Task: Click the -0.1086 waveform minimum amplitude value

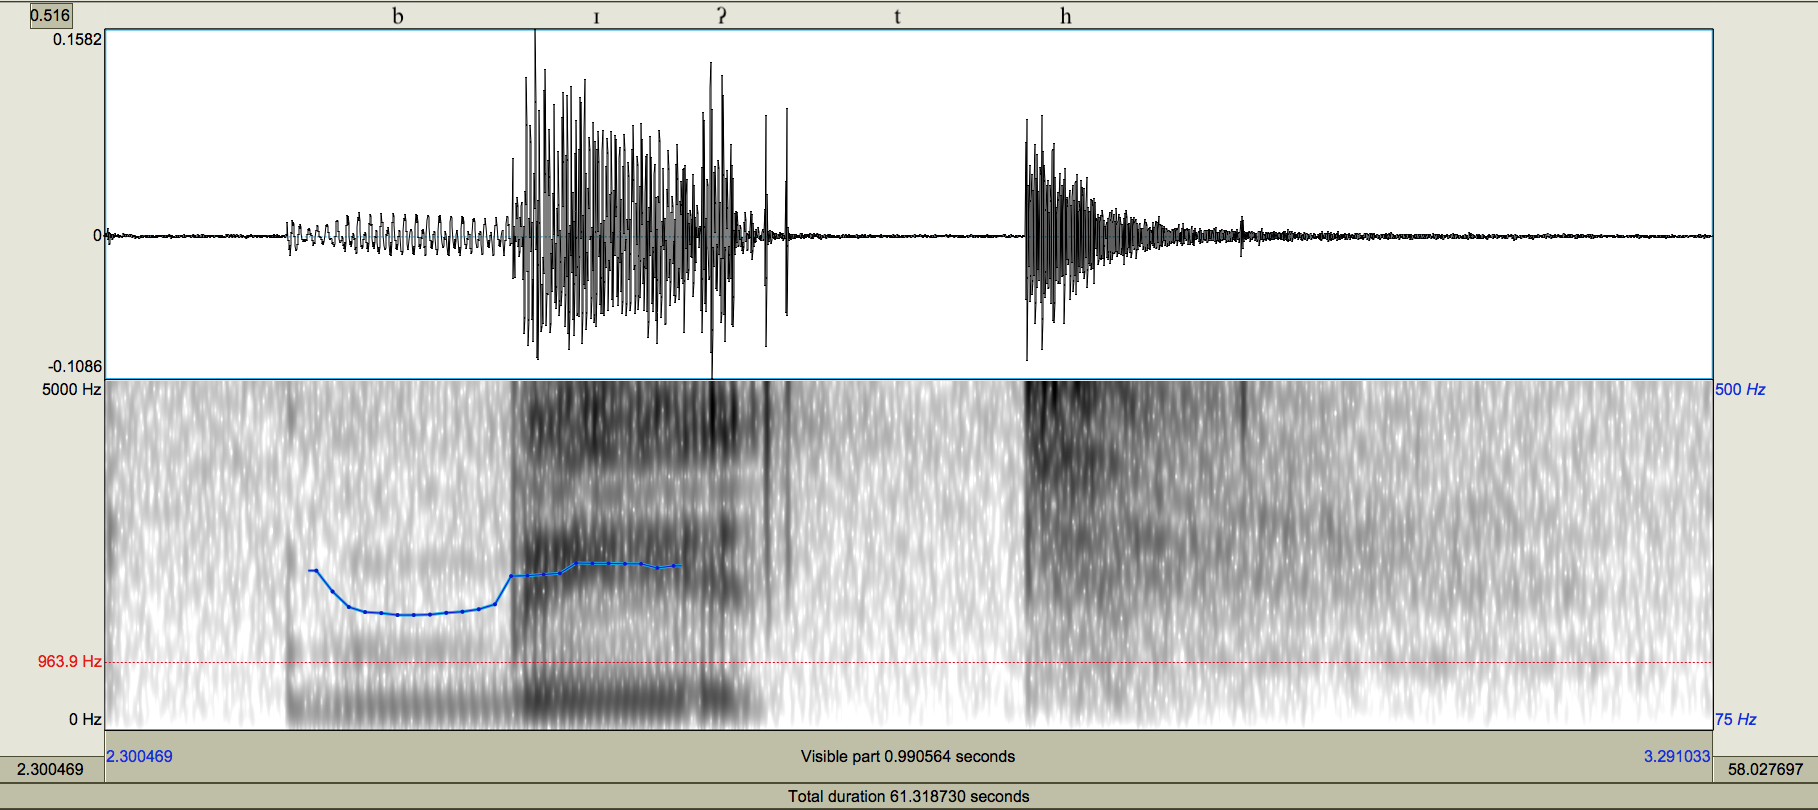Action: tap(75, 366)
